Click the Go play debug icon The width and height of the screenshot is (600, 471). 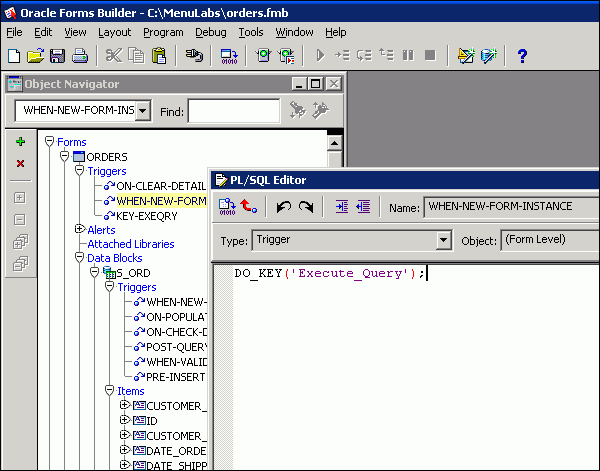[321, 56]
